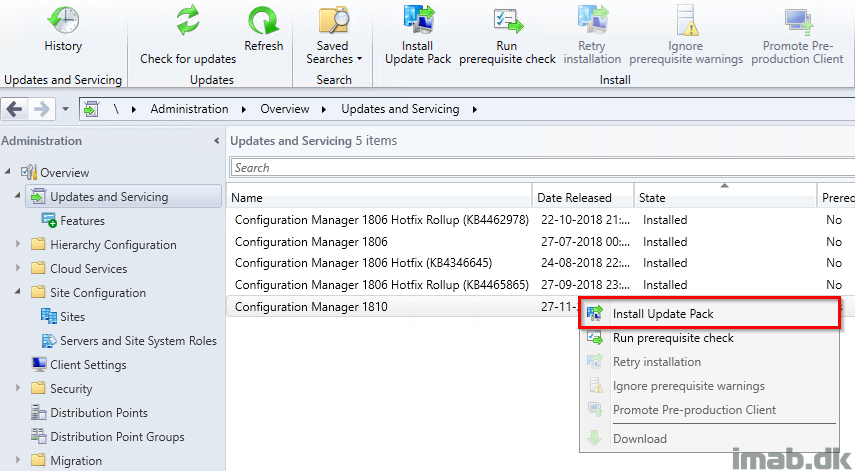Screen dimensions: 855x471
Task: Select the Site Configuration folder
Action: [x=98, y=293]
